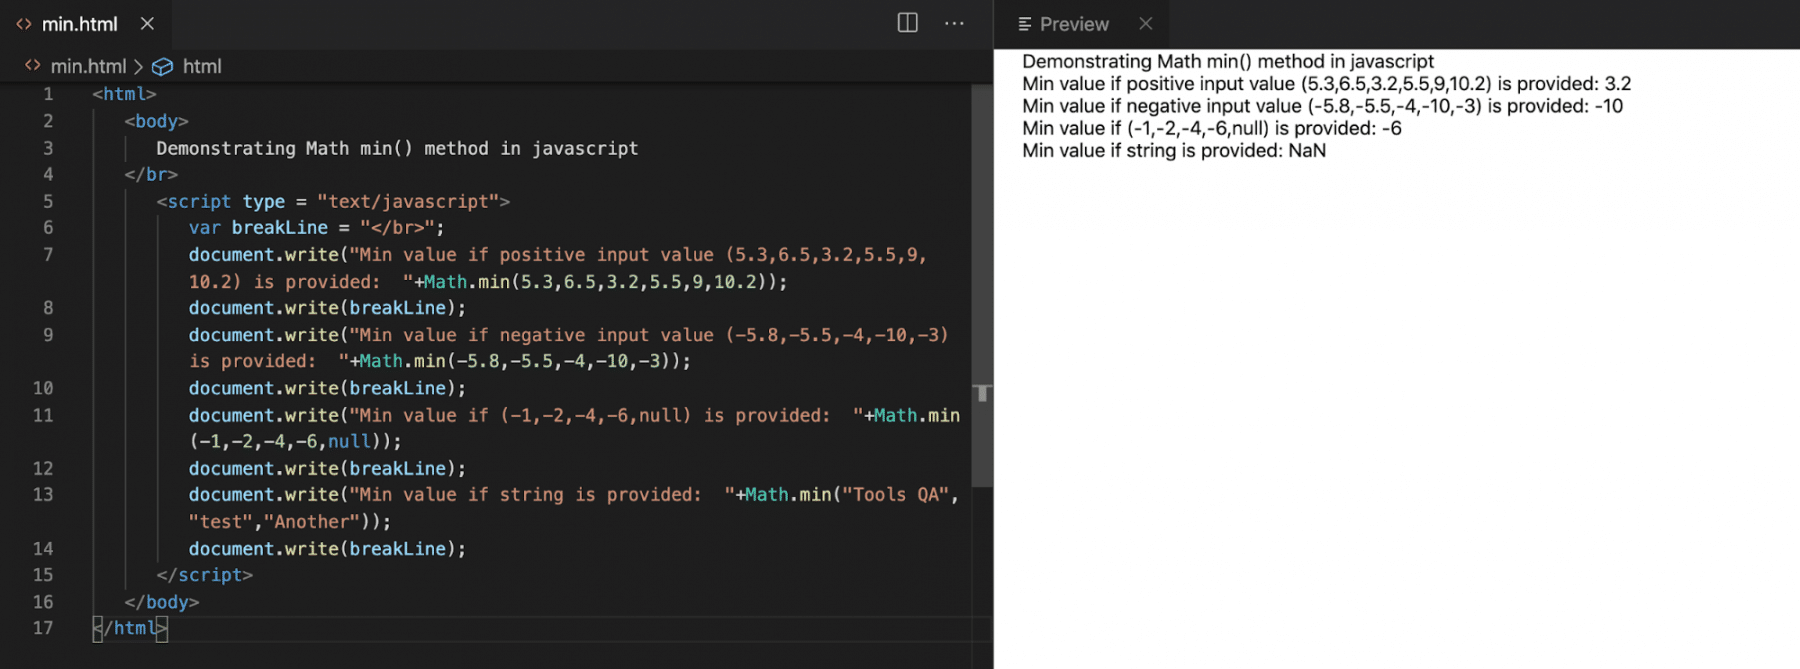Click the breadcrumb separator chevron
Screen dimensions: 1800x669
click(139, 67)
